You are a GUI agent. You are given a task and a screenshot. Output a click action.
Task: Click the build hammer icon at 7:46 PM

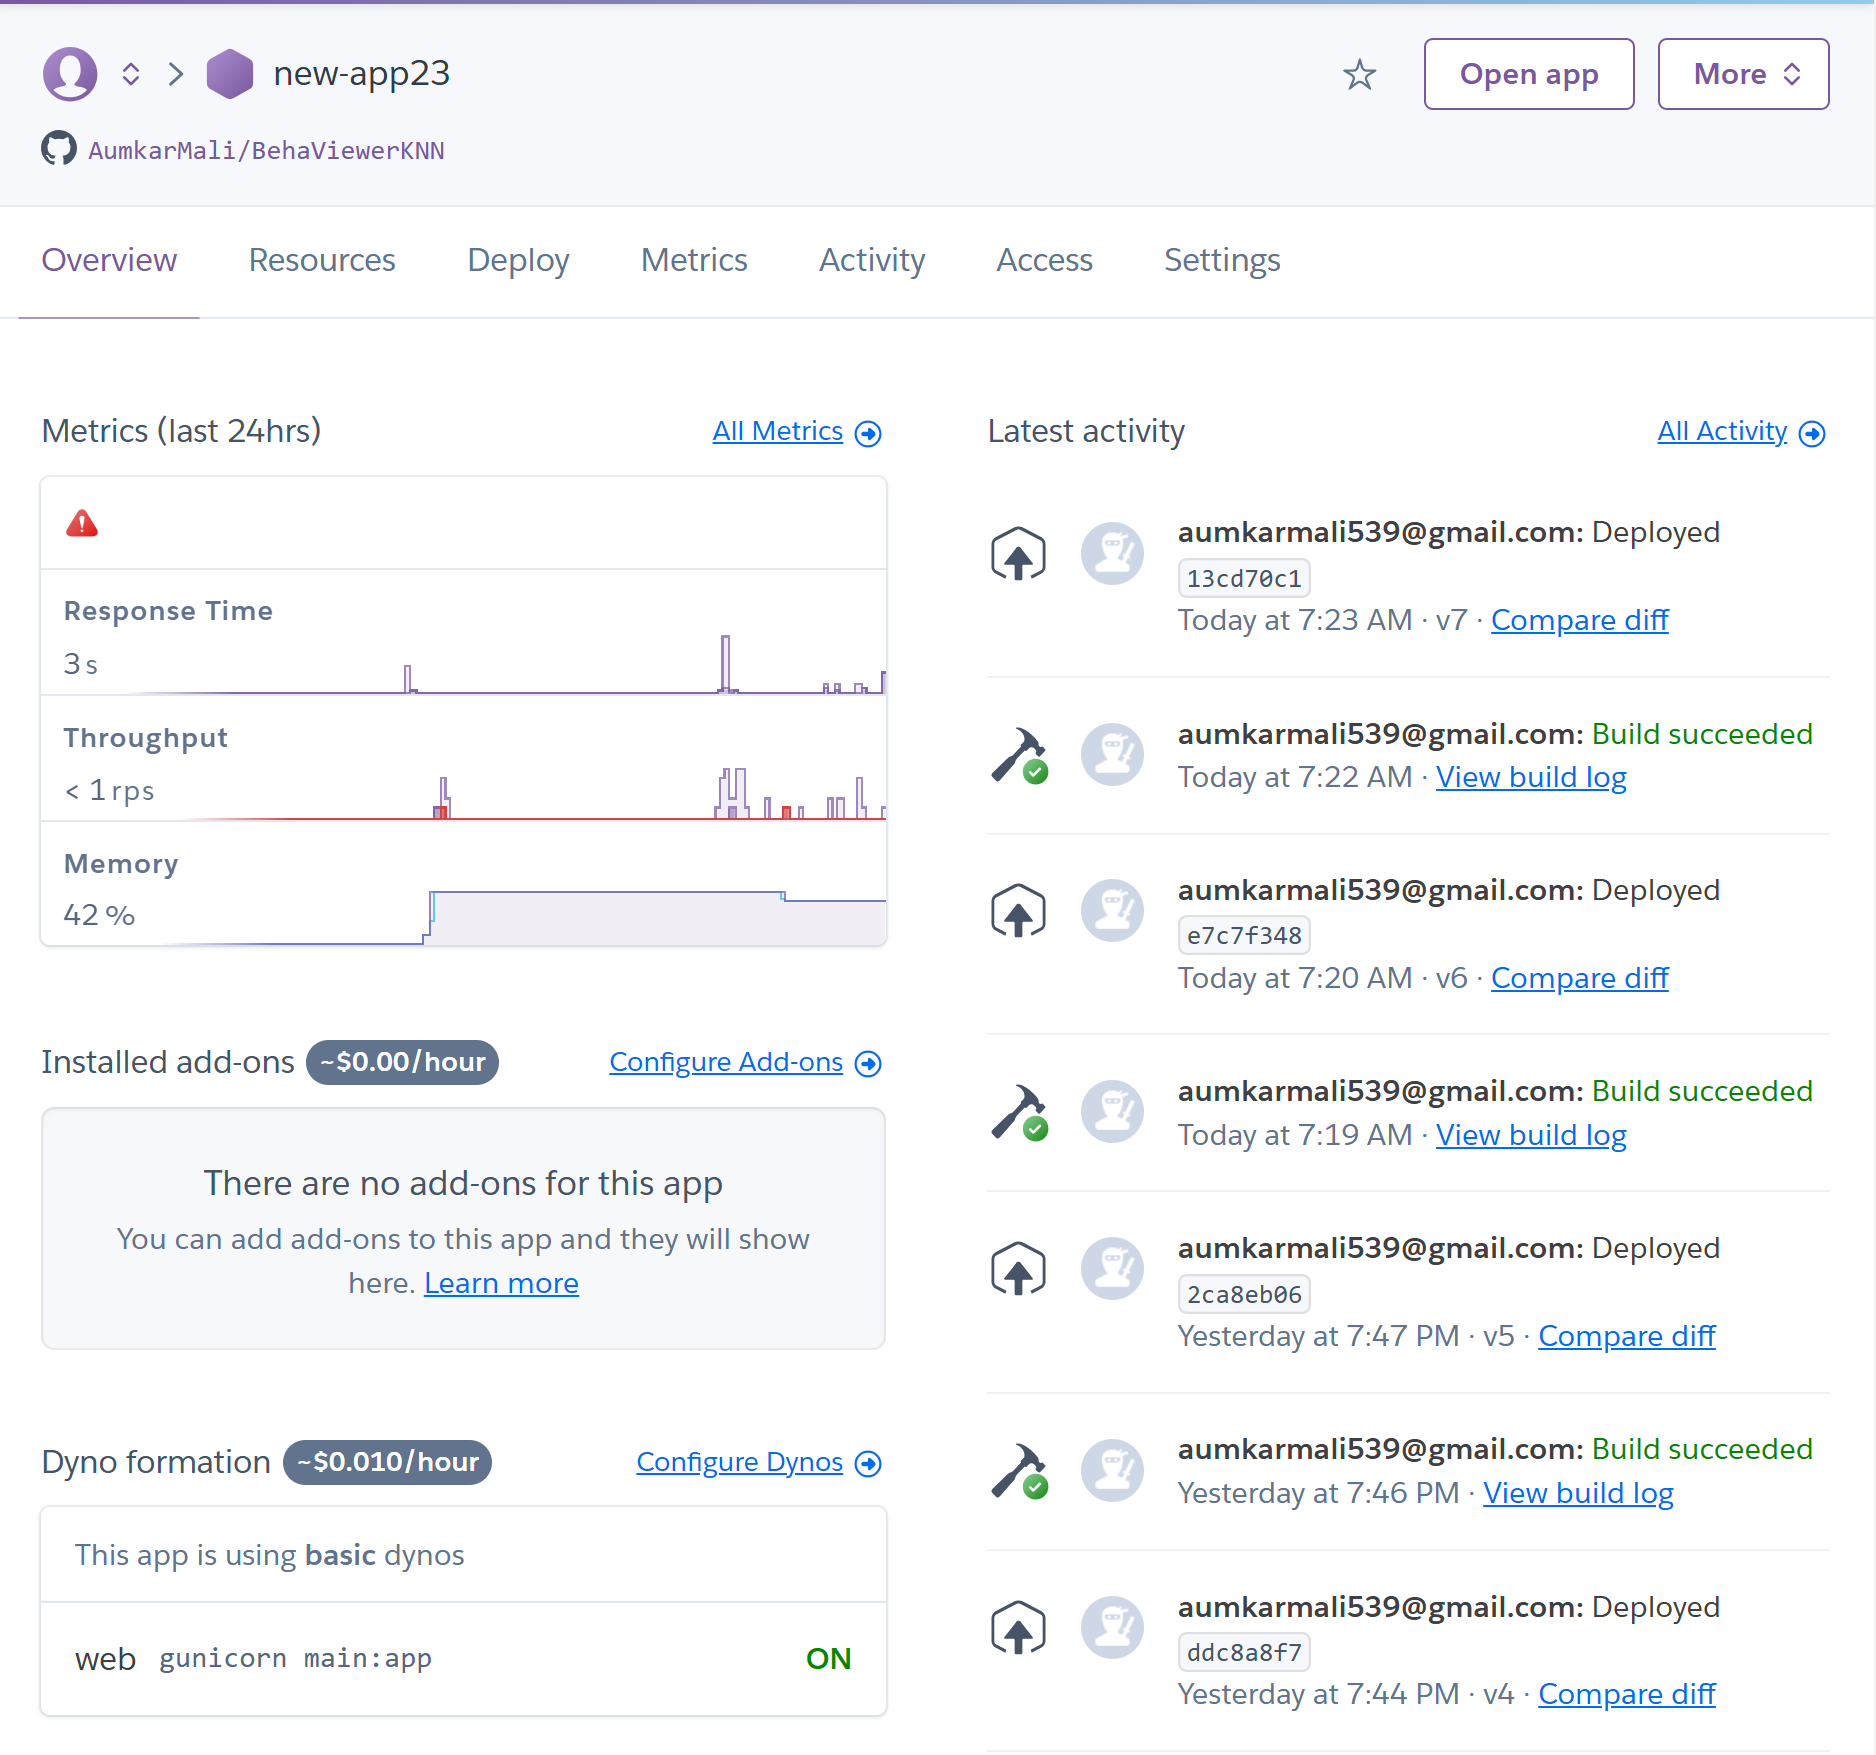[x=1018, y=1471]
